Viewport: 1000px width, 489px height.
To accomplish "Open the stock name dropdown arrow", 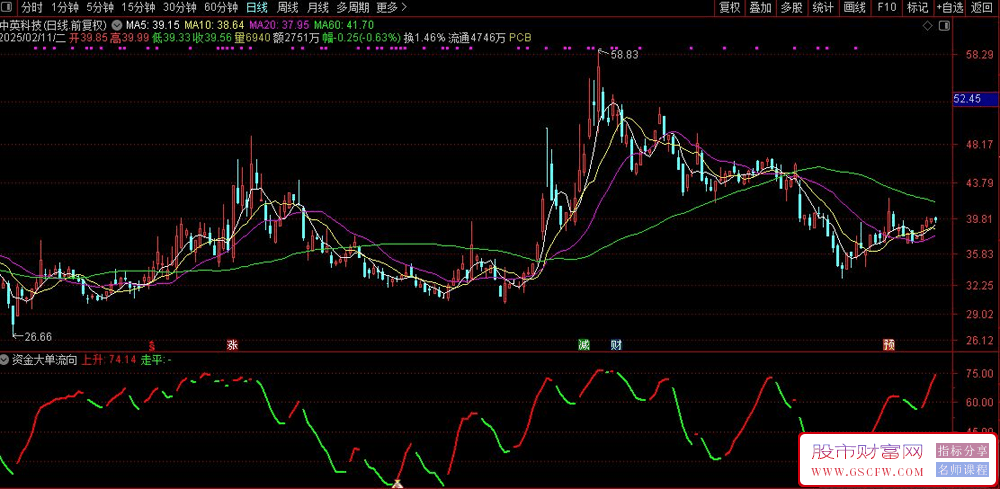I will pyautogui.click(x=118, y=23).
